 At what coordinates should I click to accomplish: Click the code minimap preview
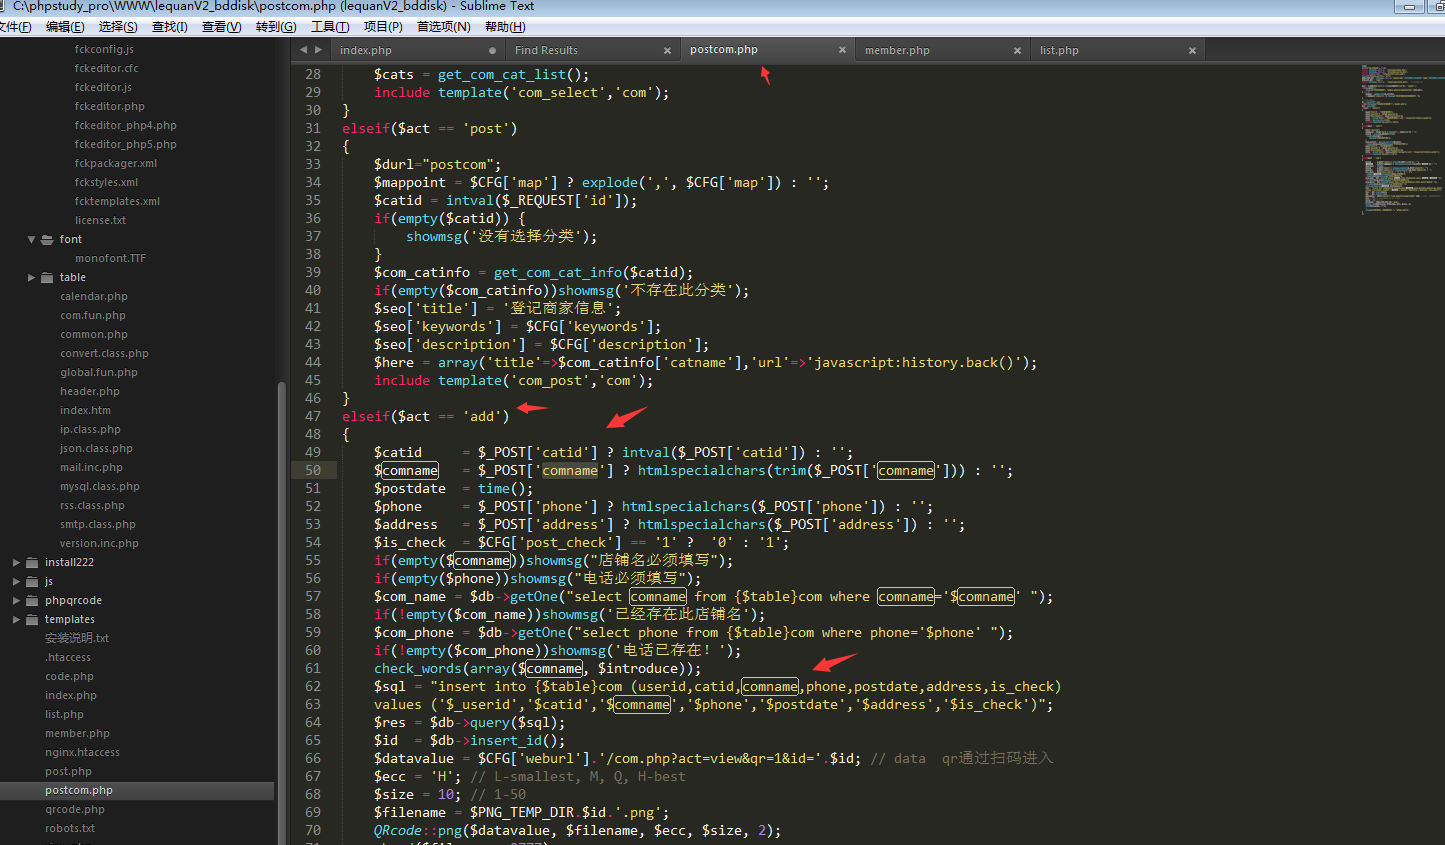tap(1401, 139)
